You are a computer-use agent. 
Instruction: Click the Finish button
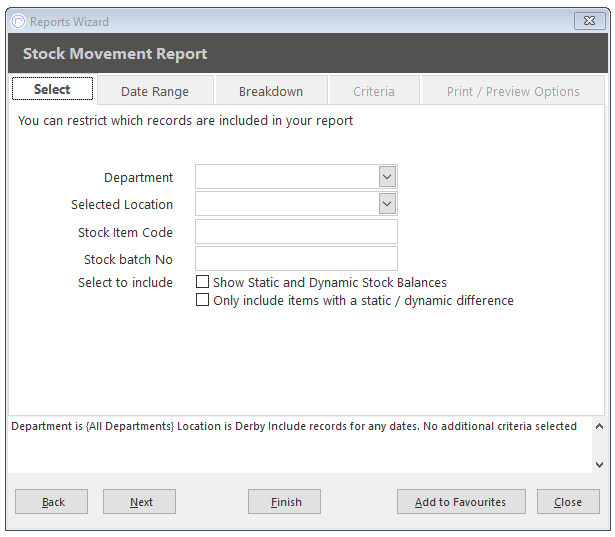[x=284, y=501]
